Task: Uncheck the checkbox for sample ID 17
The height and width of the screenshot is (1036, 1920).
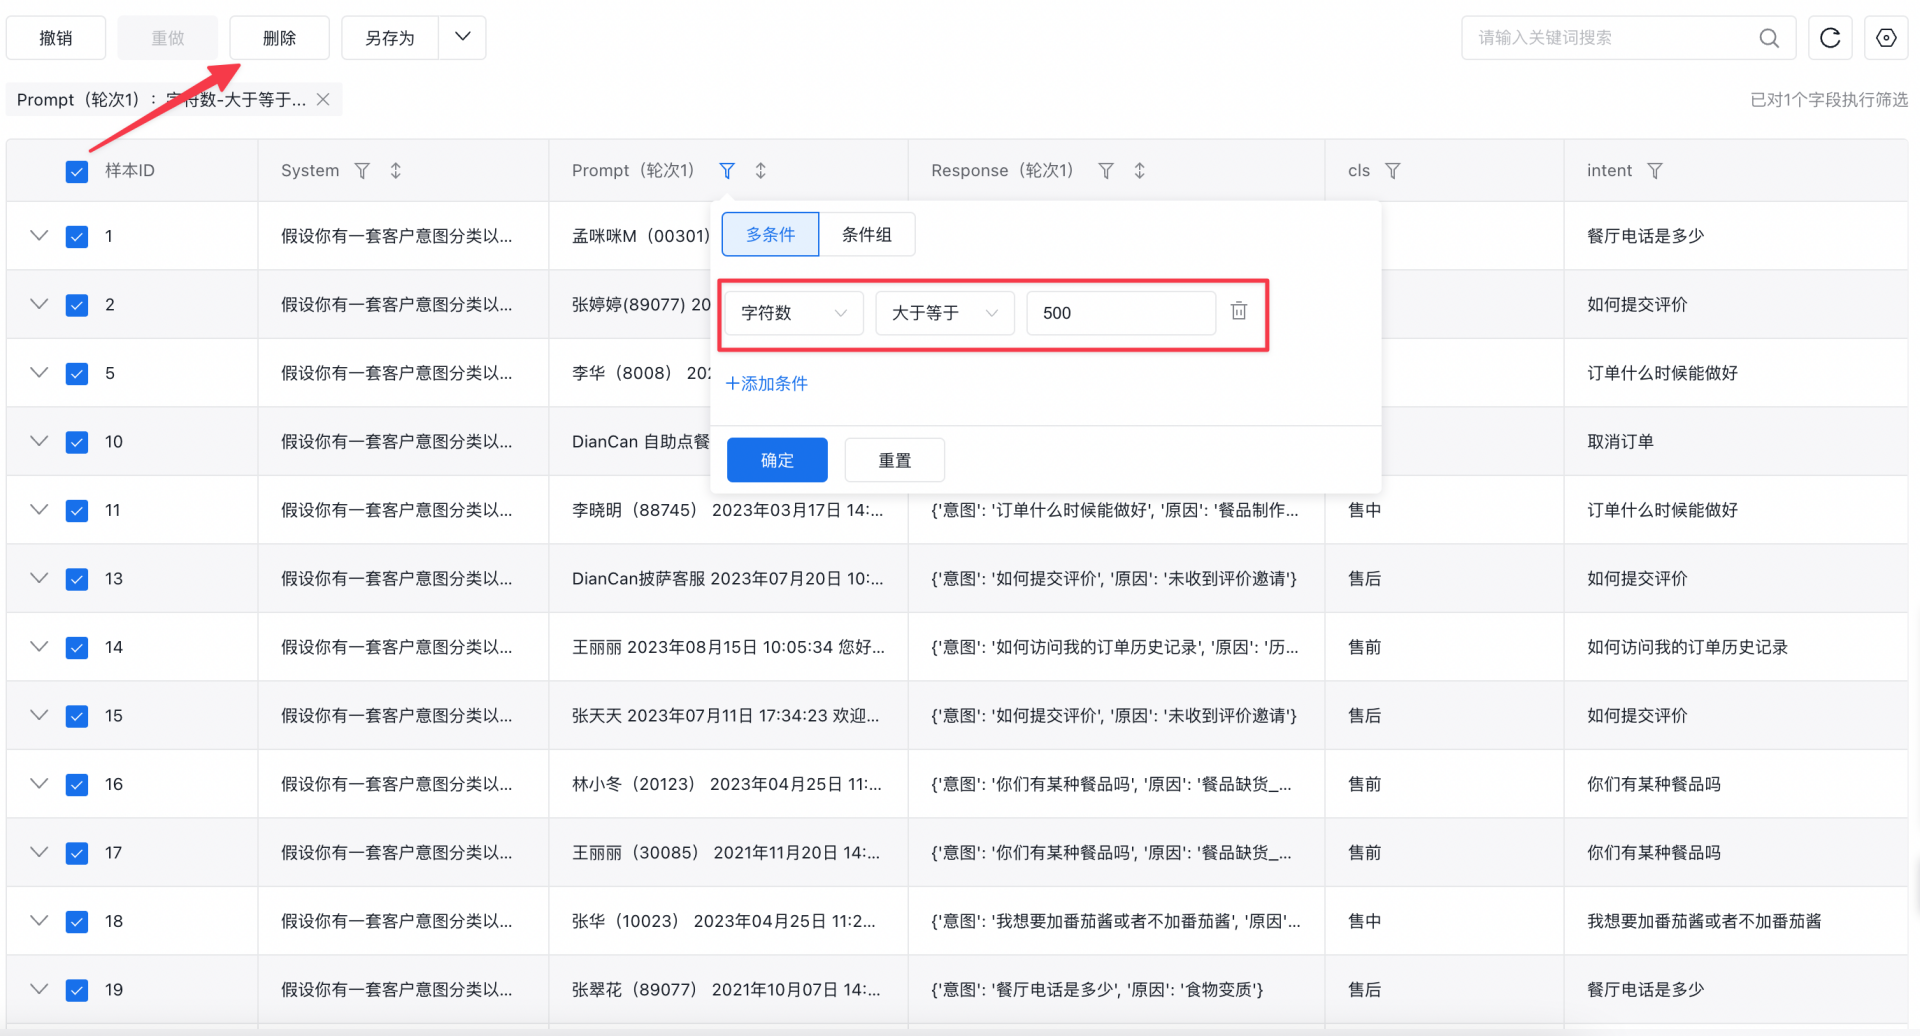Action: pos(77,853)
